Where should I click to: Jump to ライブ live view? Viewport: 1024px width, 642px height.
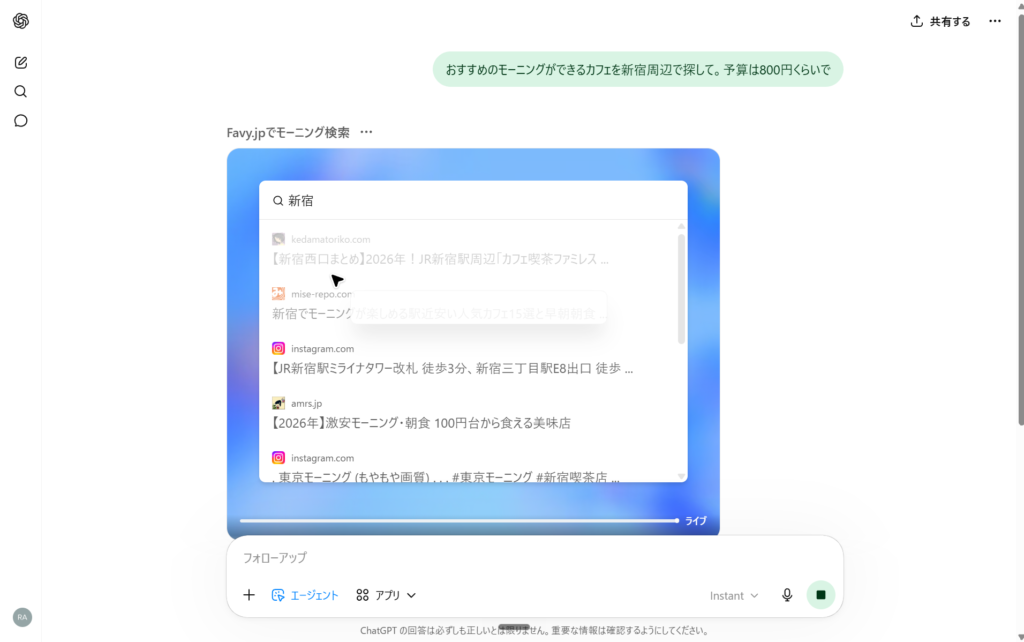tap(696, 521)
